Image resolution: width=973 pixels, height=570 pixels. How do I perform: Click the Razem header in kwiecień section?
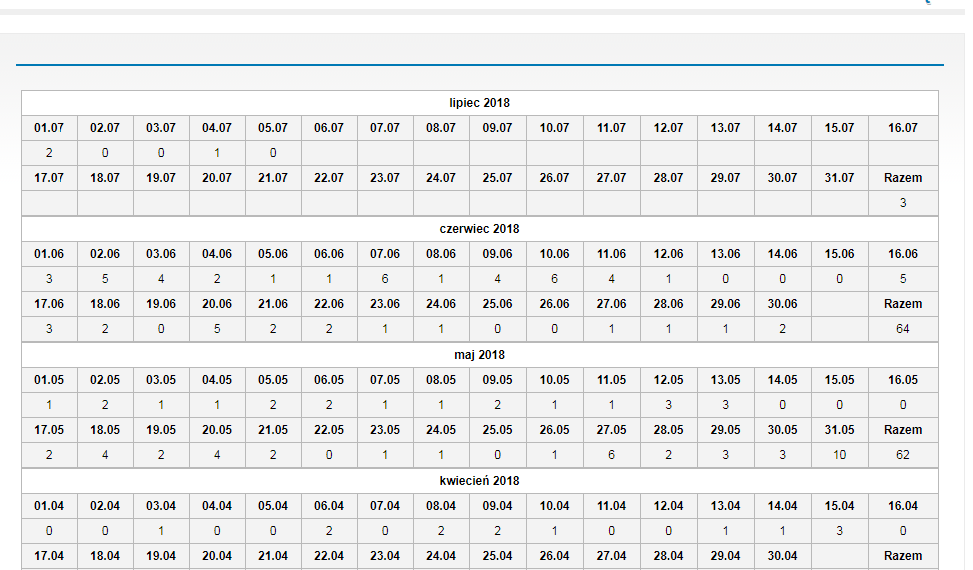click(902, 555)
